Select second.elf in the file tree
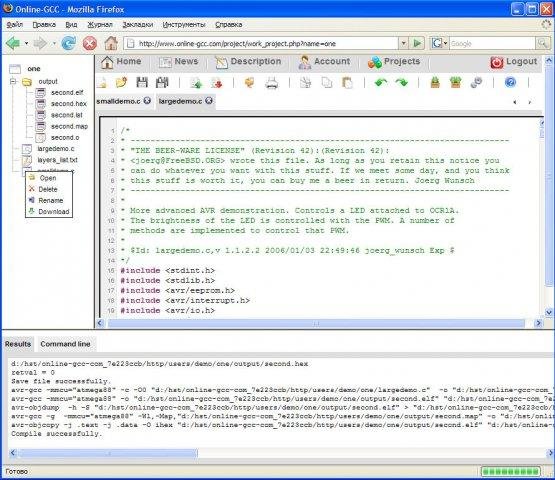The width and height of the screenshot is (555, 480). coord(67,93)
